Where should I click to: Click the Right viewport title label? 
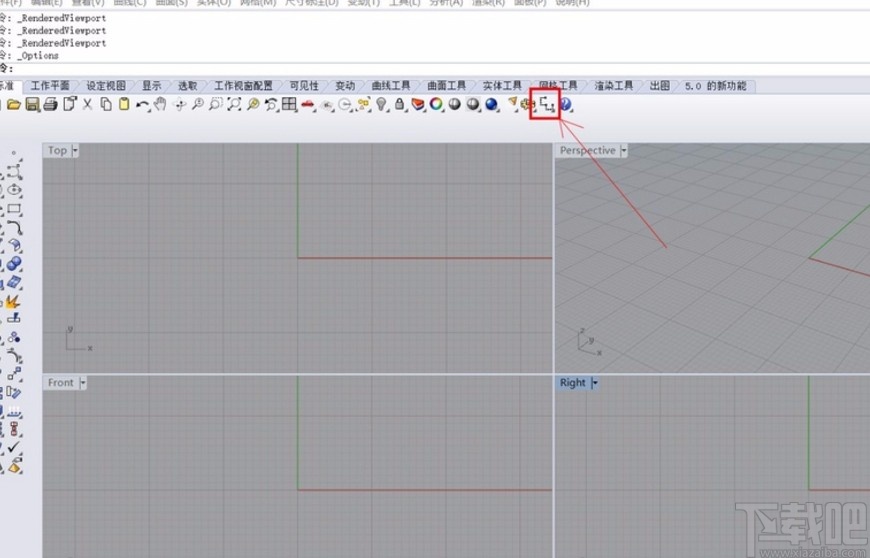click(x=573, y=383)
